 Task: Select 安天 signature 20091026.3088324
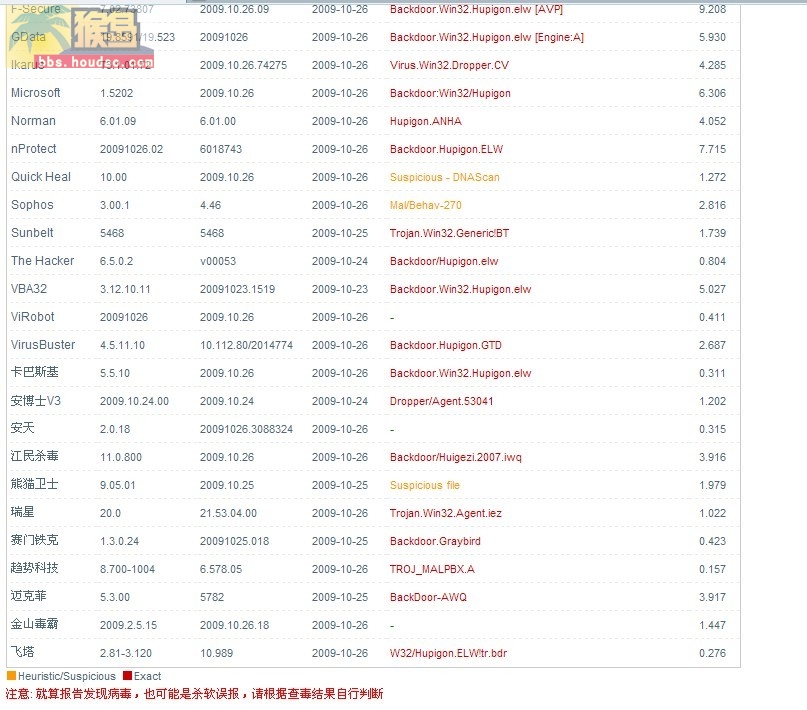coord(246,429)
